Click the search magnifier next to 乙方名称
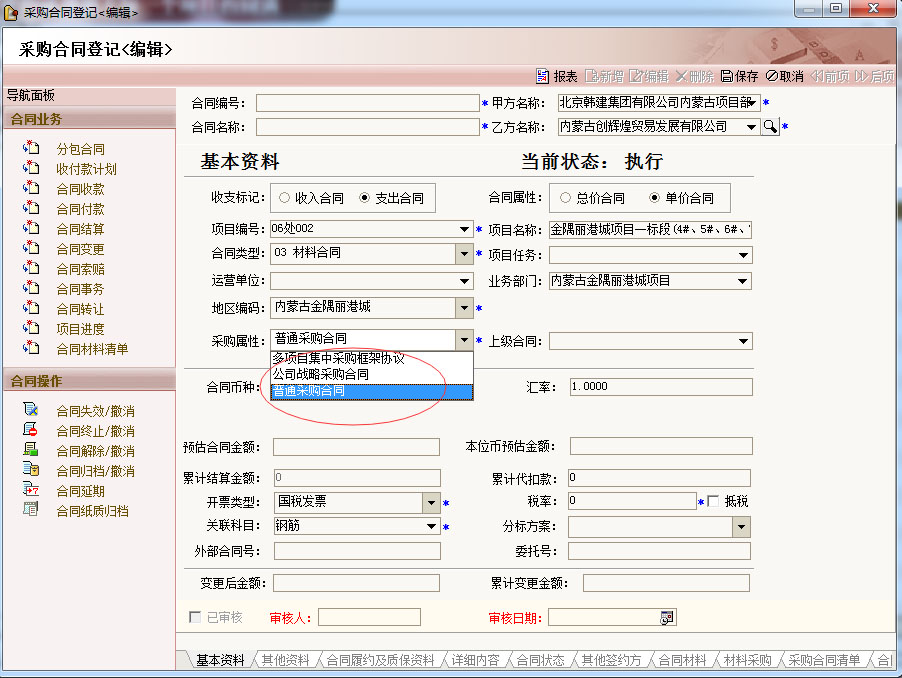The image size is (902, 678). [770, 127]
